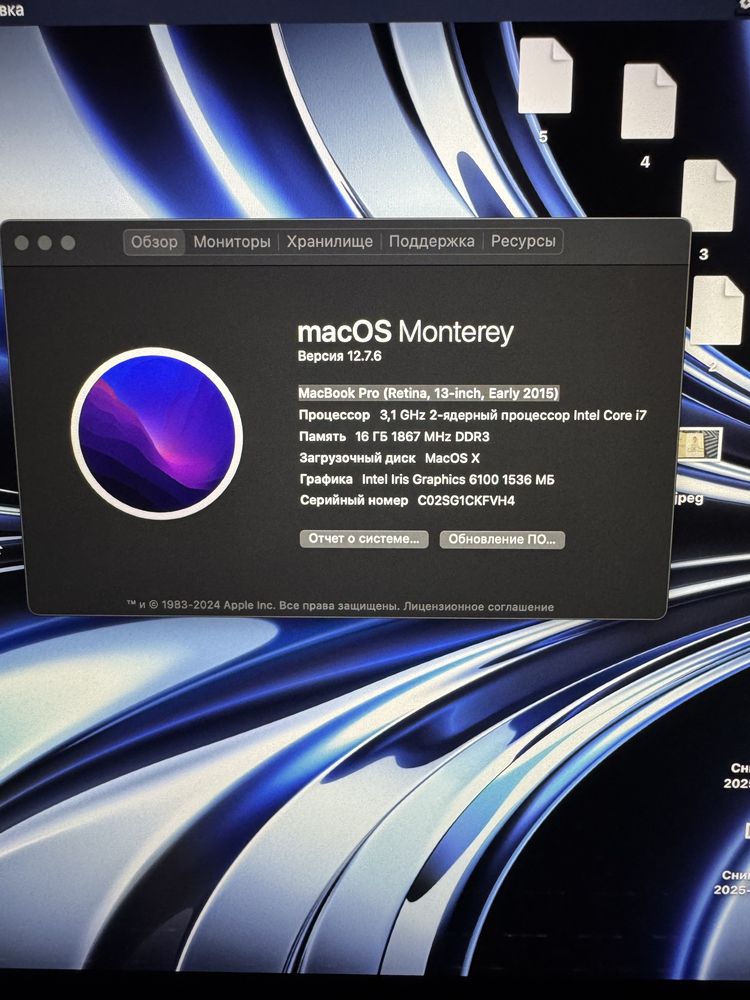Select the Поддержка tab
This screenshot has height=1000, width=750.
pyautogui.click(x=431, y=241)
